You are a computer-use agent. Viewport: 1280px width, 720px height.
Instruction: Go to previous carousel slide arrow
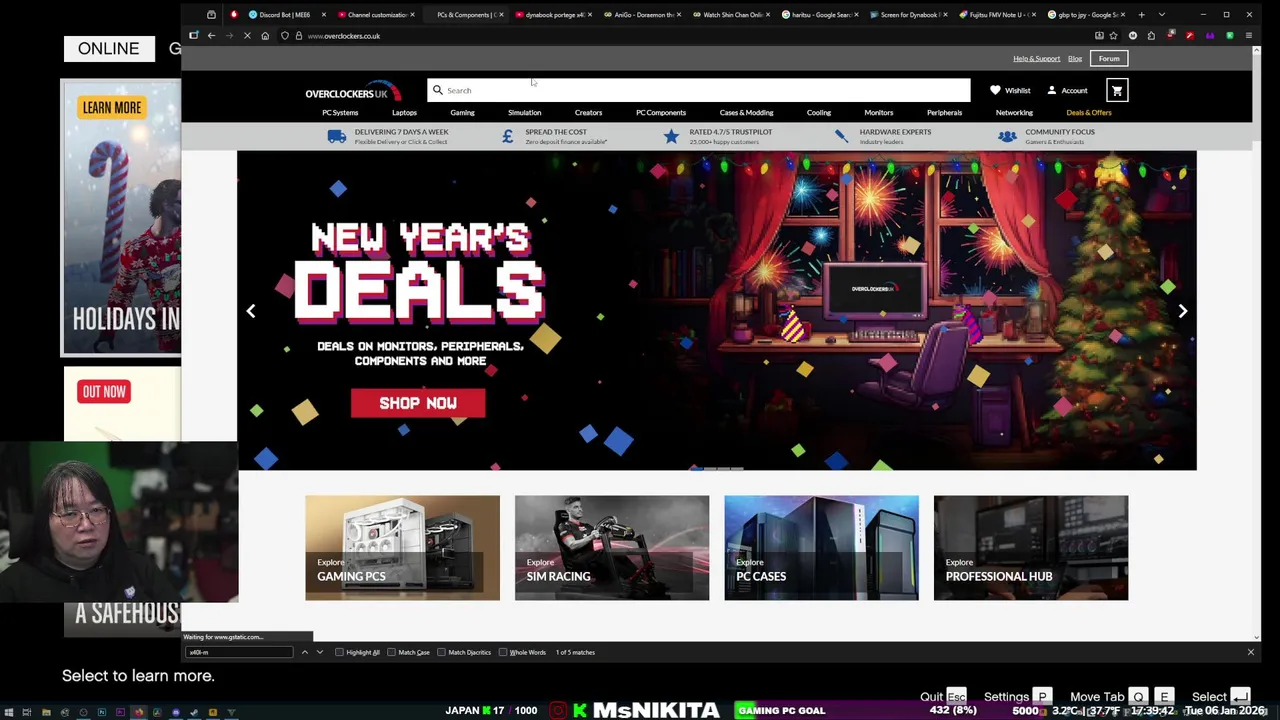pos(251,311)
